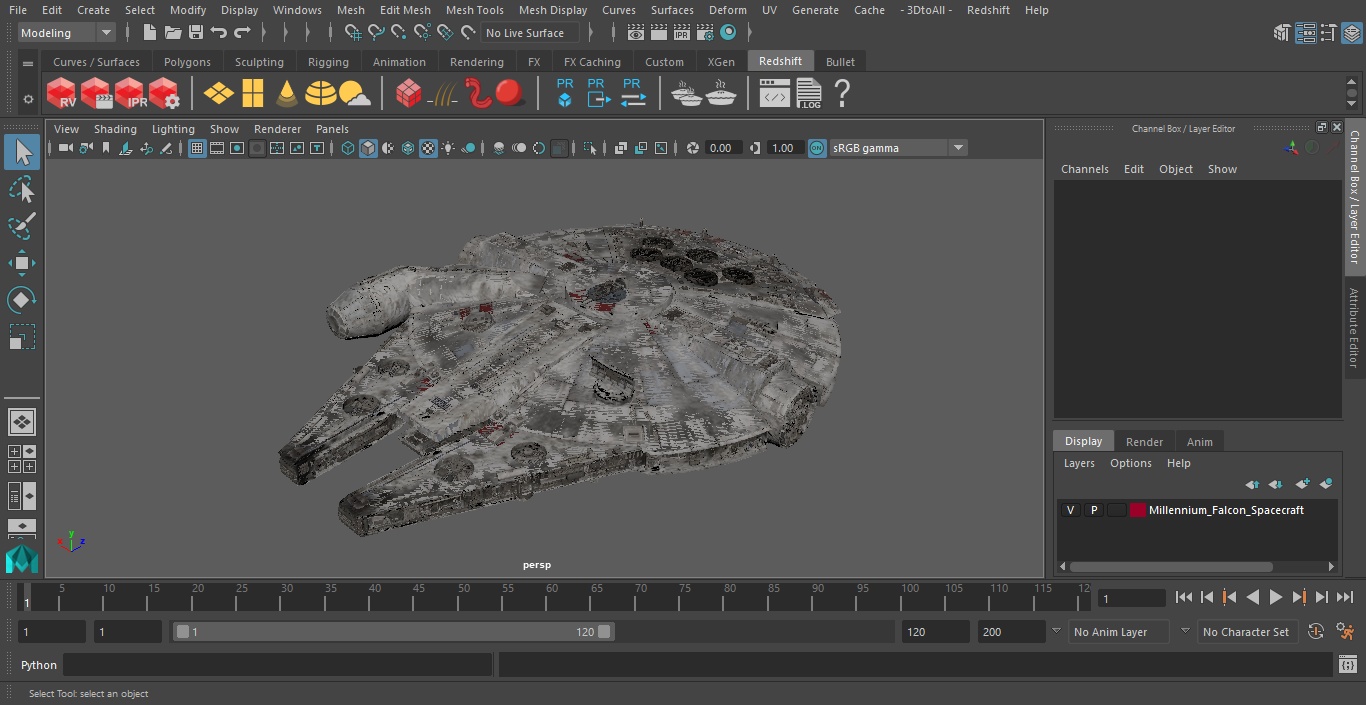Toggle use all lights bulb icon
The image size is (1366, 705).
[x=448, y=148]
